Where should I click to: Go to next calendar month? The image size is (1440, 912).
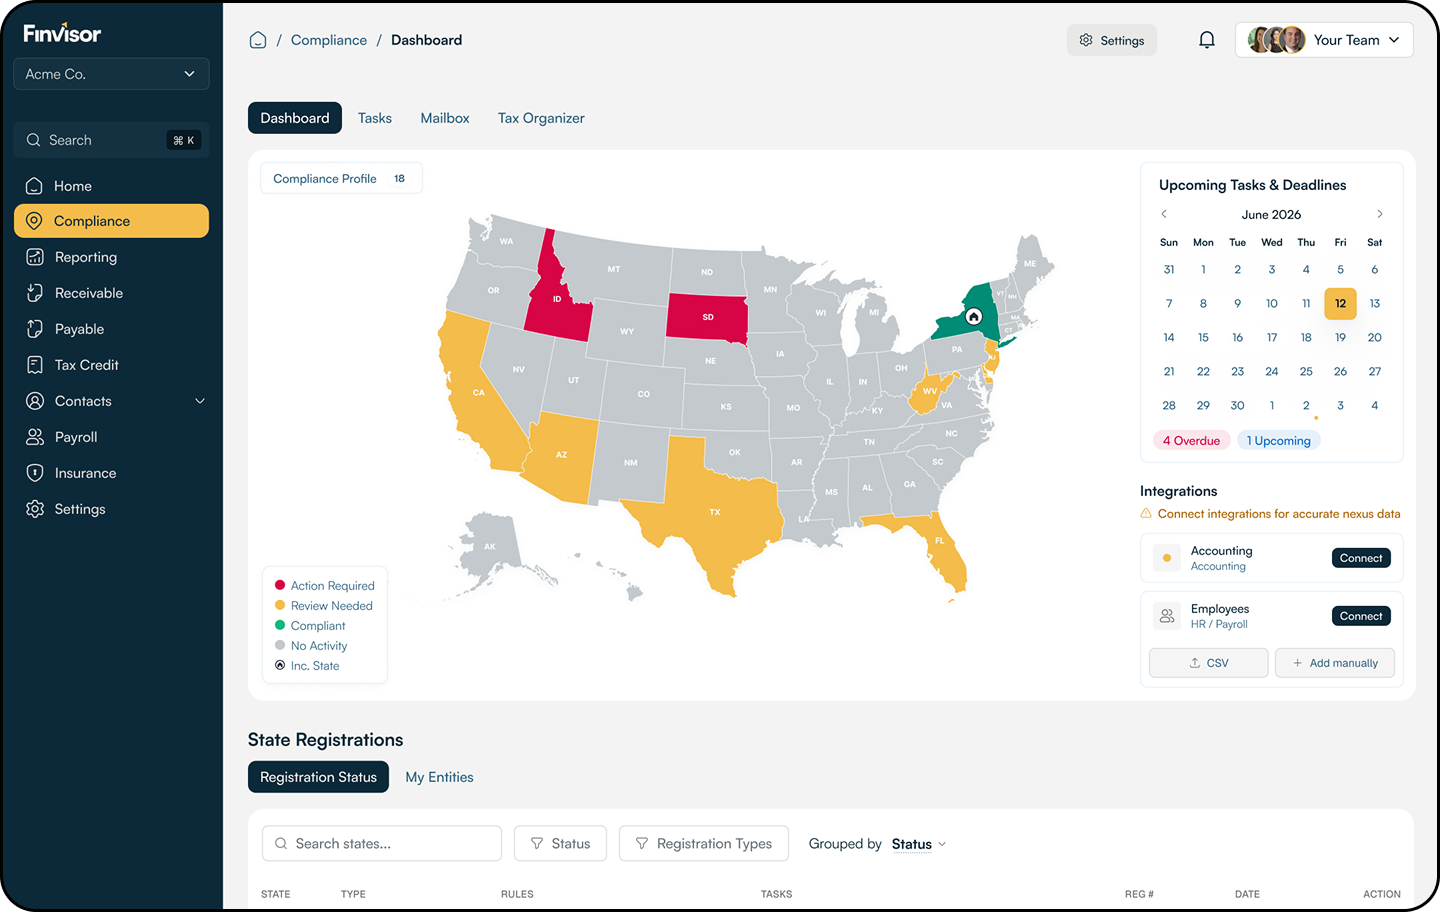[1380, 214]
